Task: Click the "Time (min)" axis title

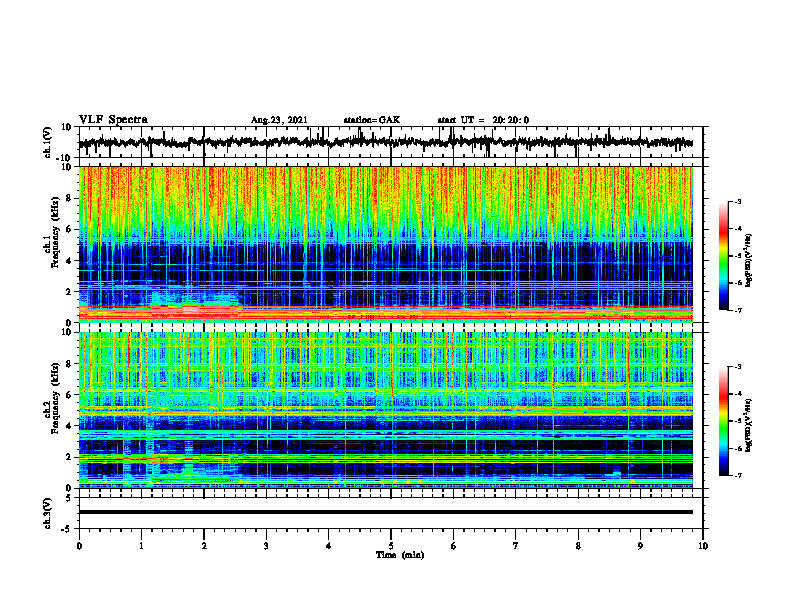Action: click(400, 555)
